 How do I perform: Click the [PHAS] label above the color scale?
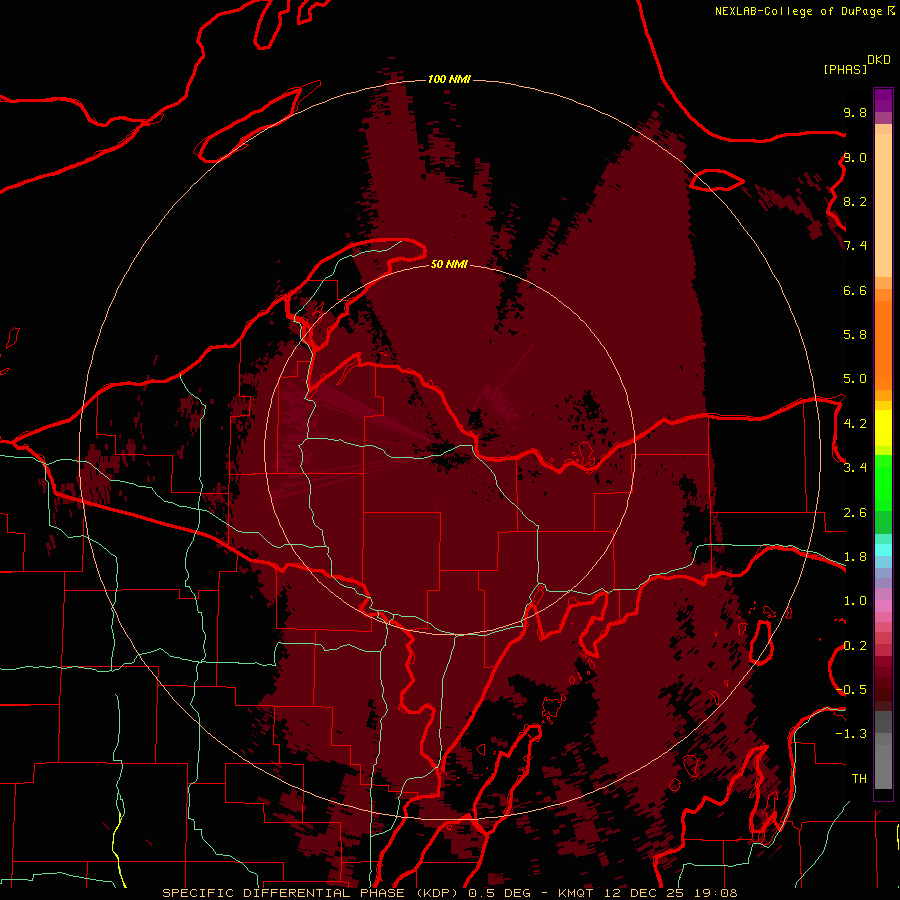point(845,70)
